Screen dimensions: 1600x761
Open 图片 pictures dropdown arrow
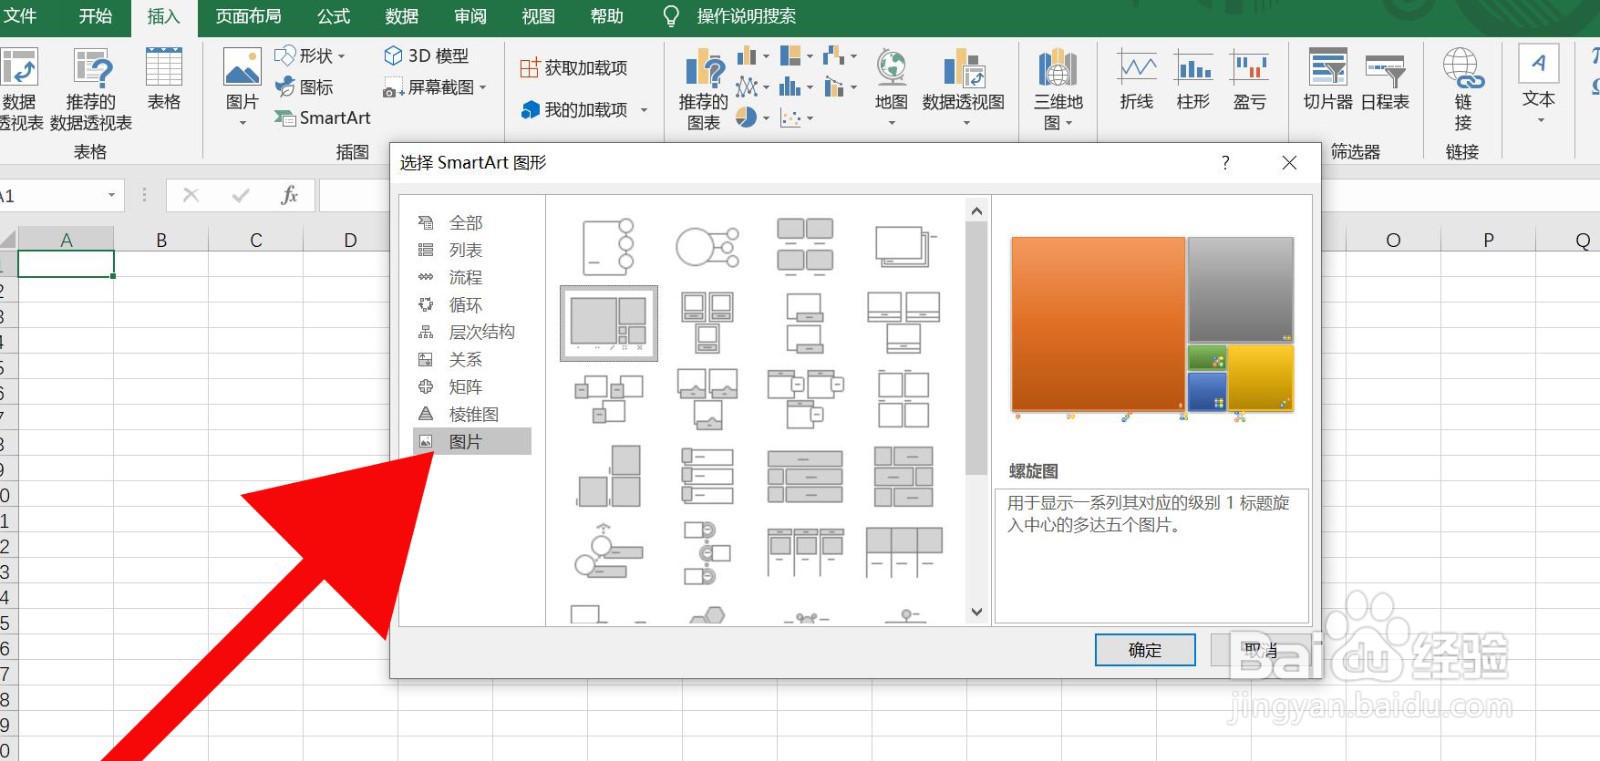[x=242, y=123]
